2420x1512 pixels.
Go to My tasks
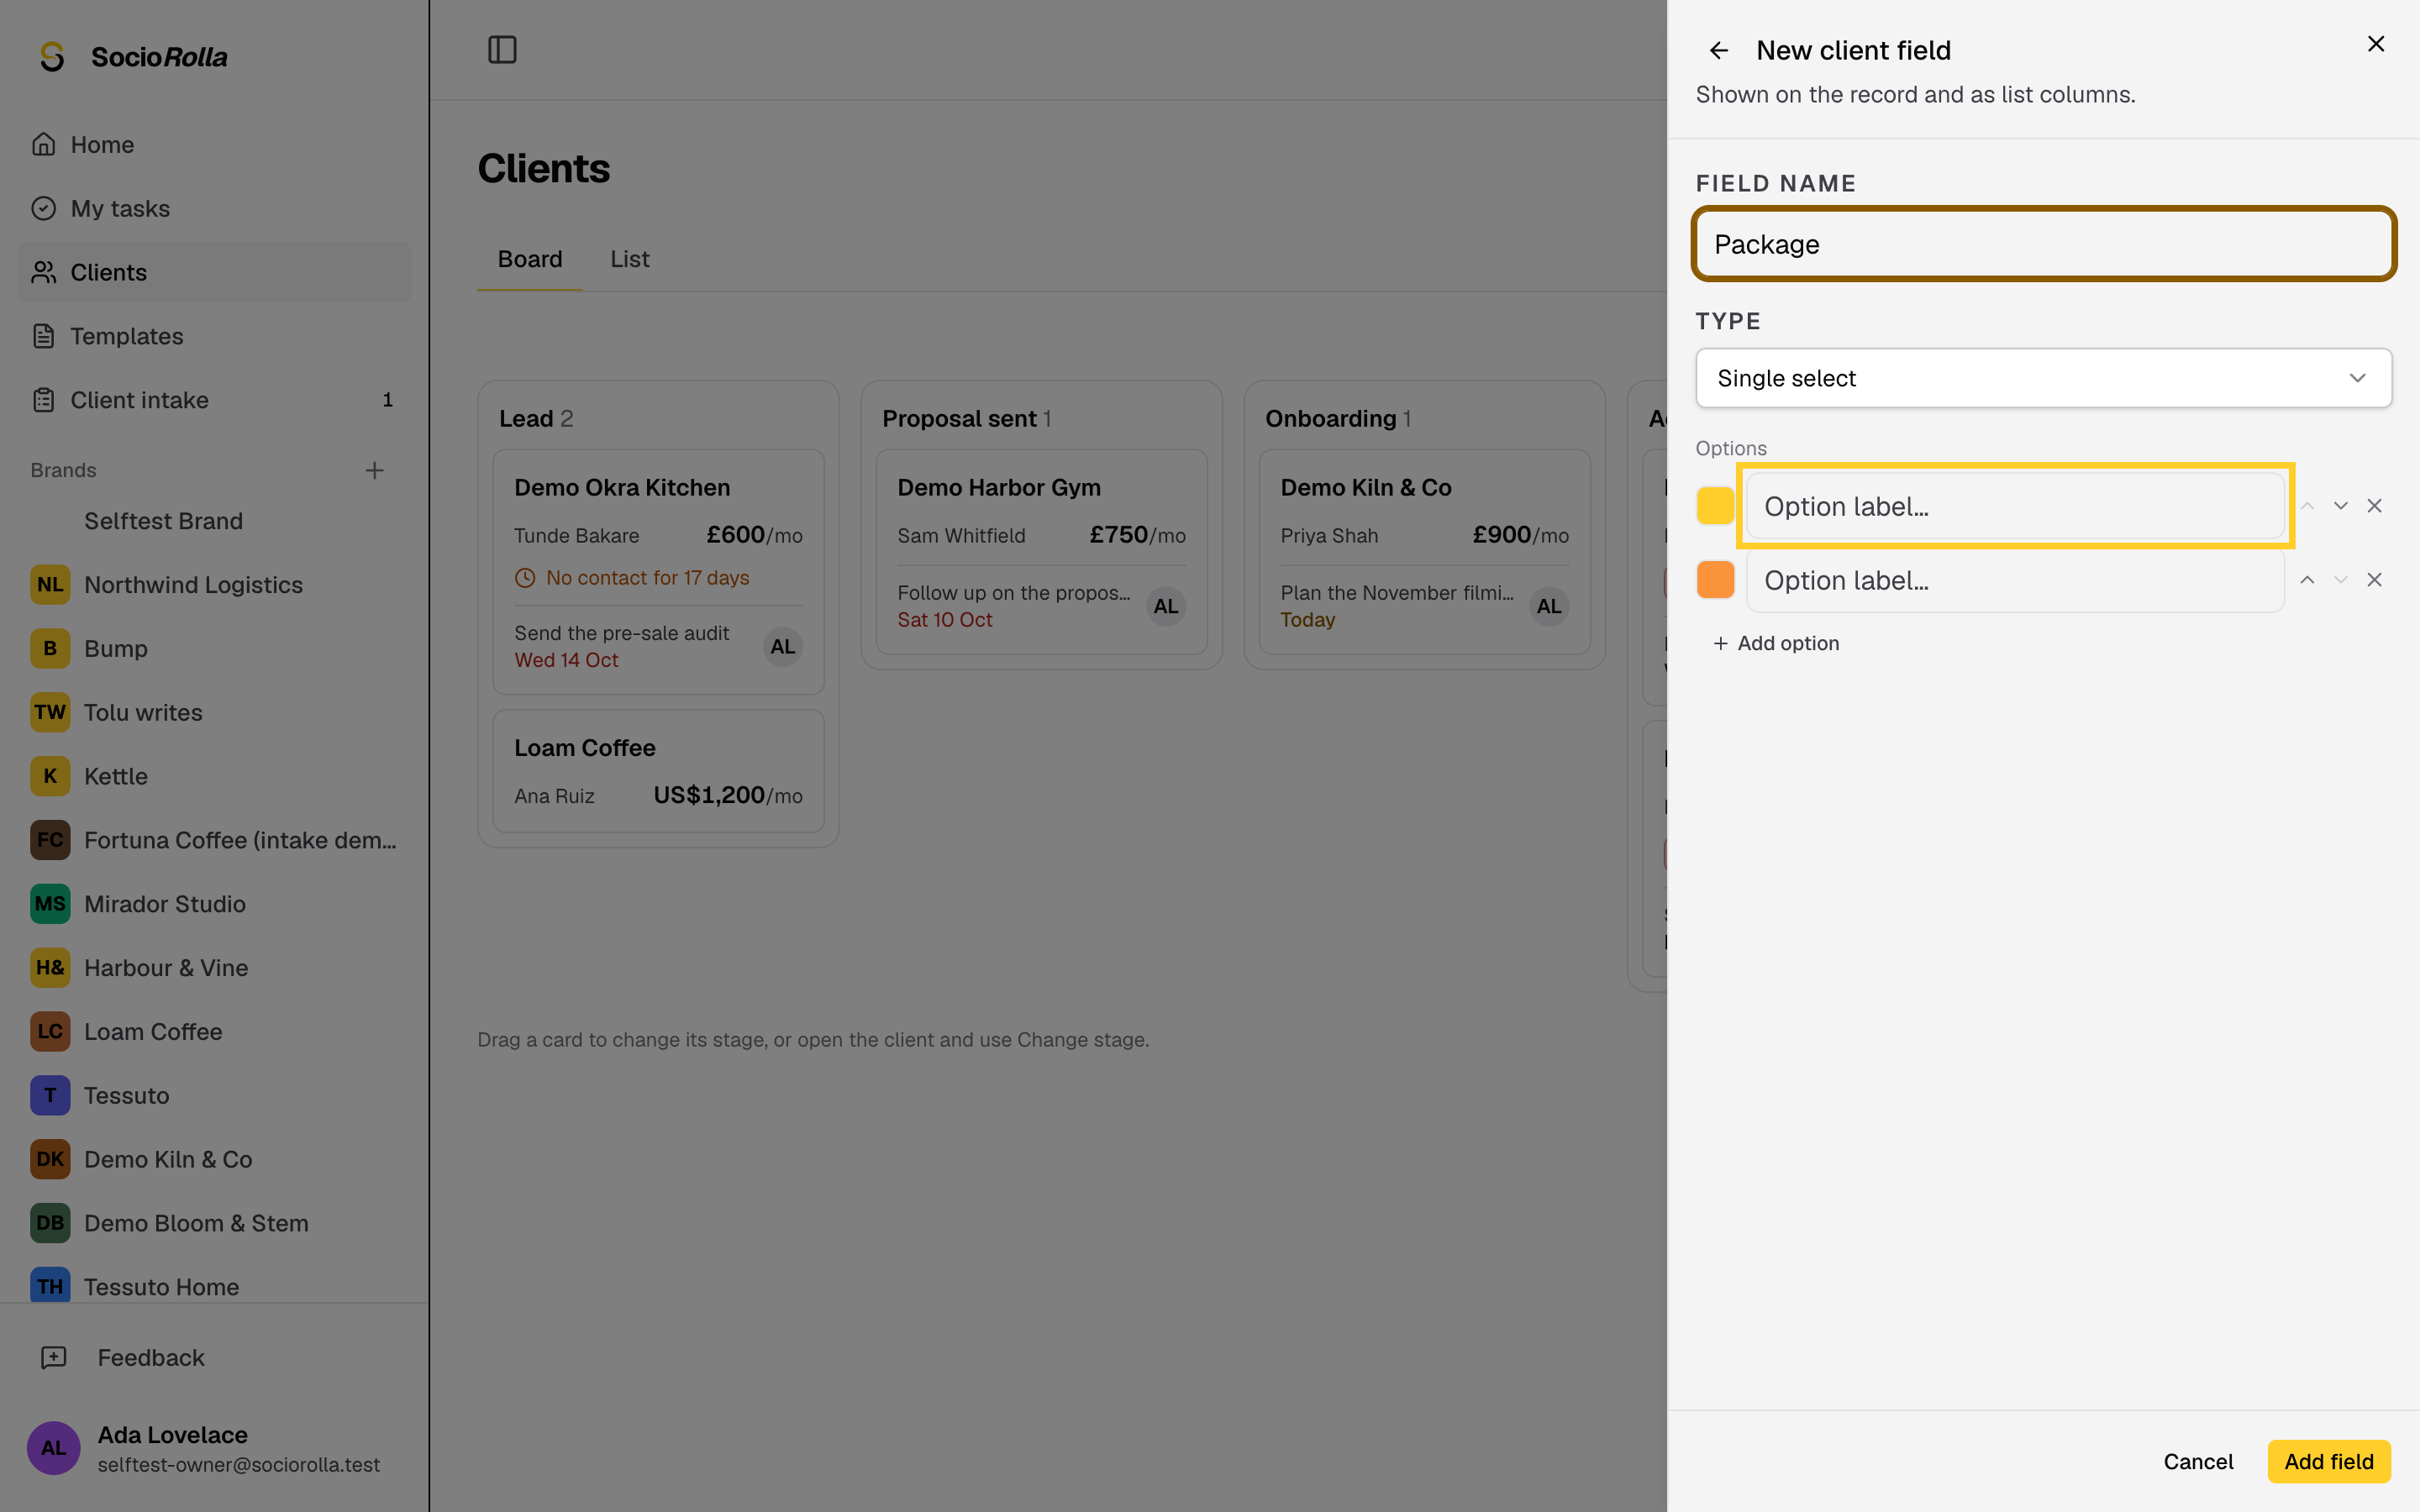coord(214,208)
